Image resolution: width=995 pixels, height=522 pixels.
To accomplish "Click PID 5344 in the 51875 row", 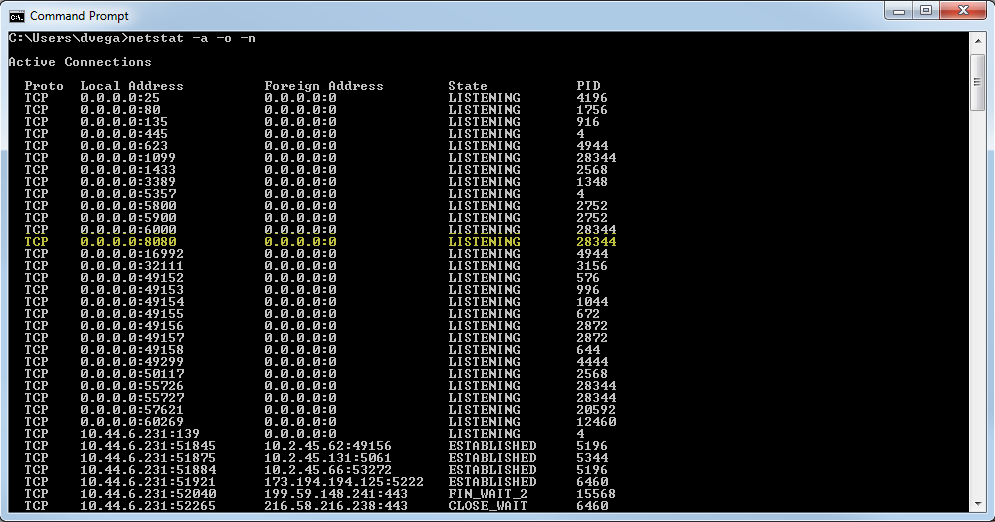I will point(592,459).
